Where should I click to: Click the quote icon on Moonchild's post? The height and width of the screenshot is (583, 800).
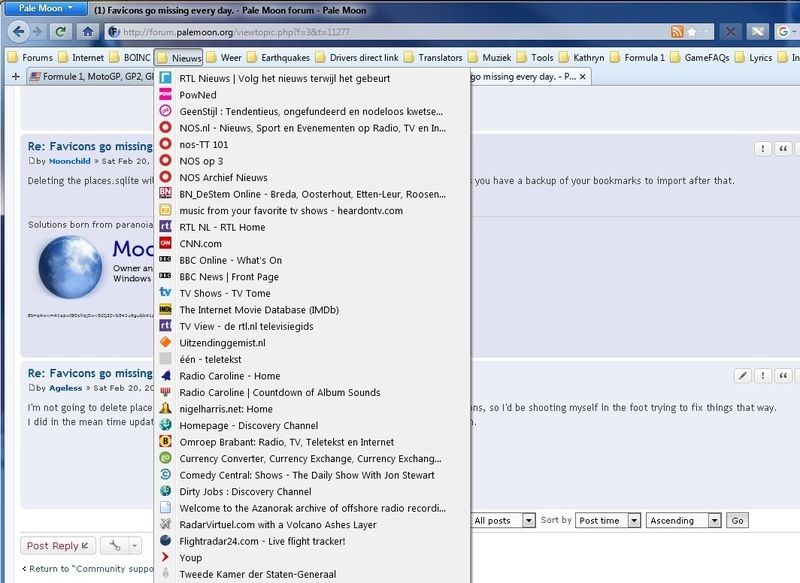783,148
